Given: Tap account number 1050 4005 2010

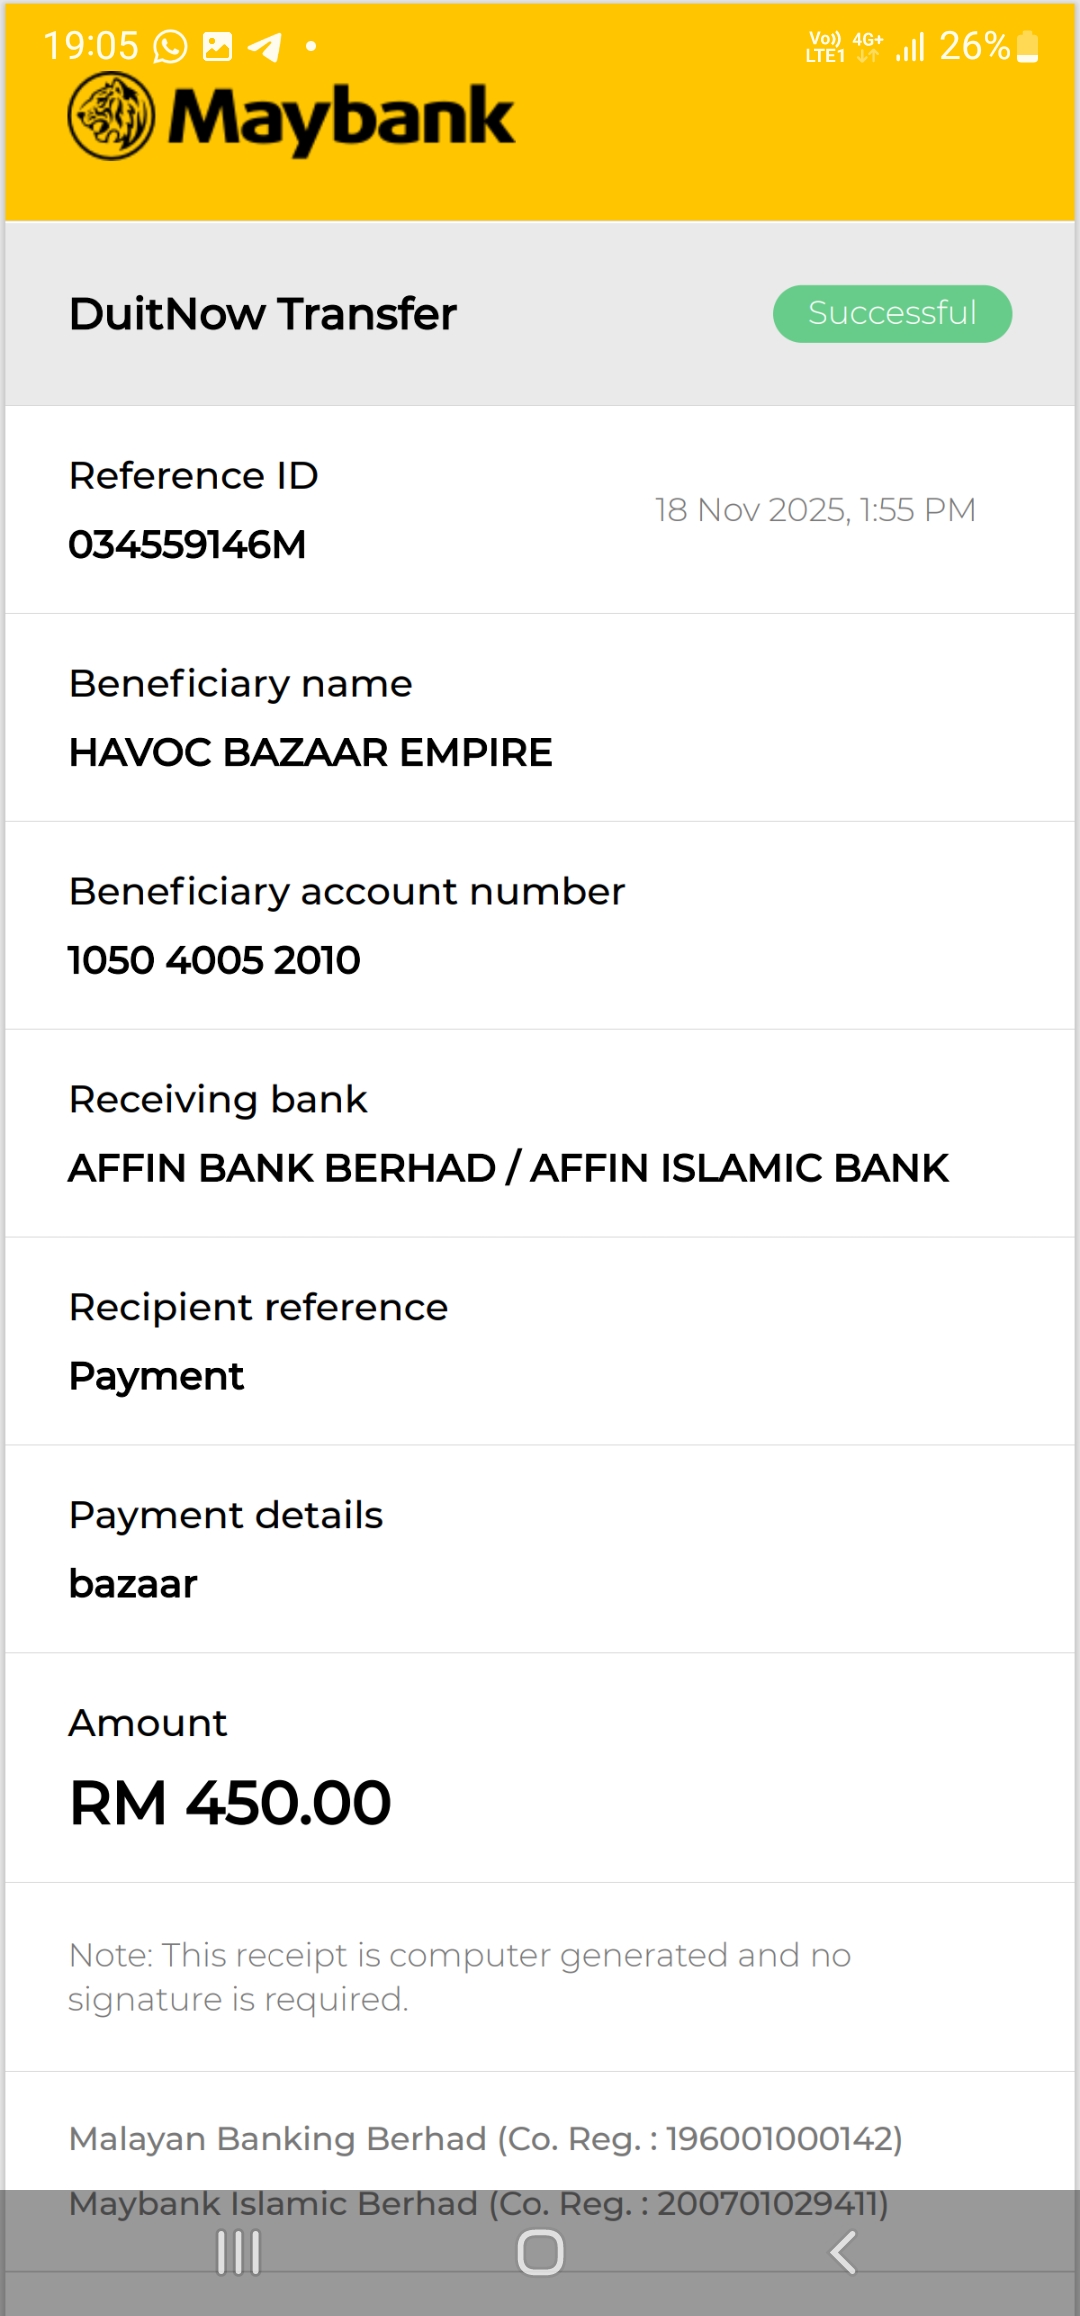Looking at the screenshot, I should (214, 961).
